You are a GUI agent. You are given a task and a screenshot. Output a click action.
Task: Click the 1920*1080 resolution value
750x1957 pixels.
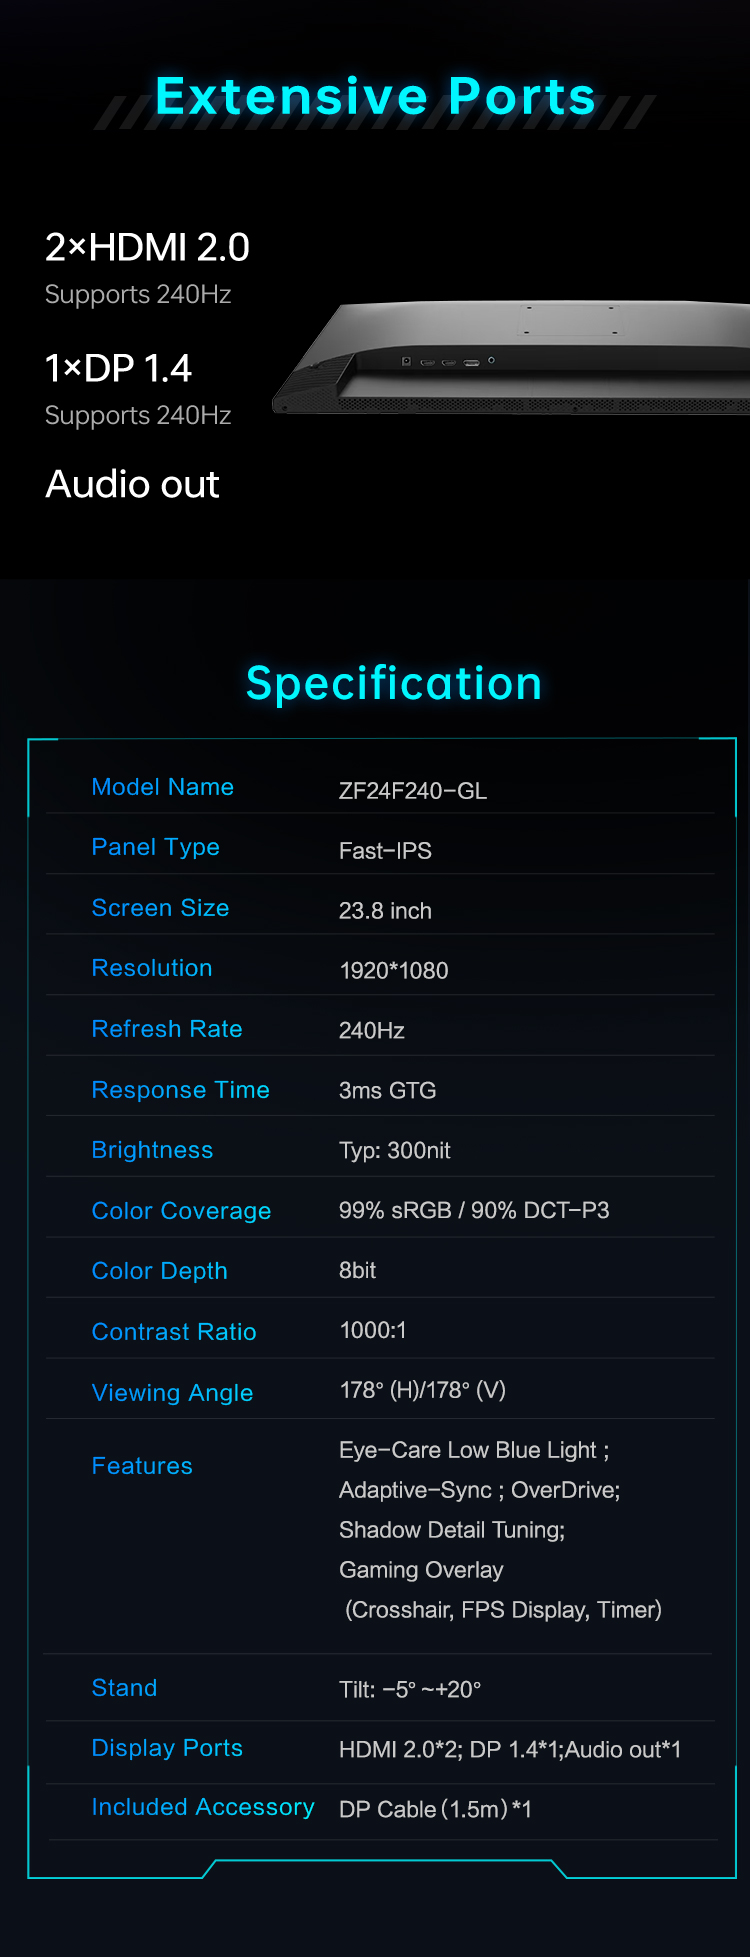click(x=394, y=970)
